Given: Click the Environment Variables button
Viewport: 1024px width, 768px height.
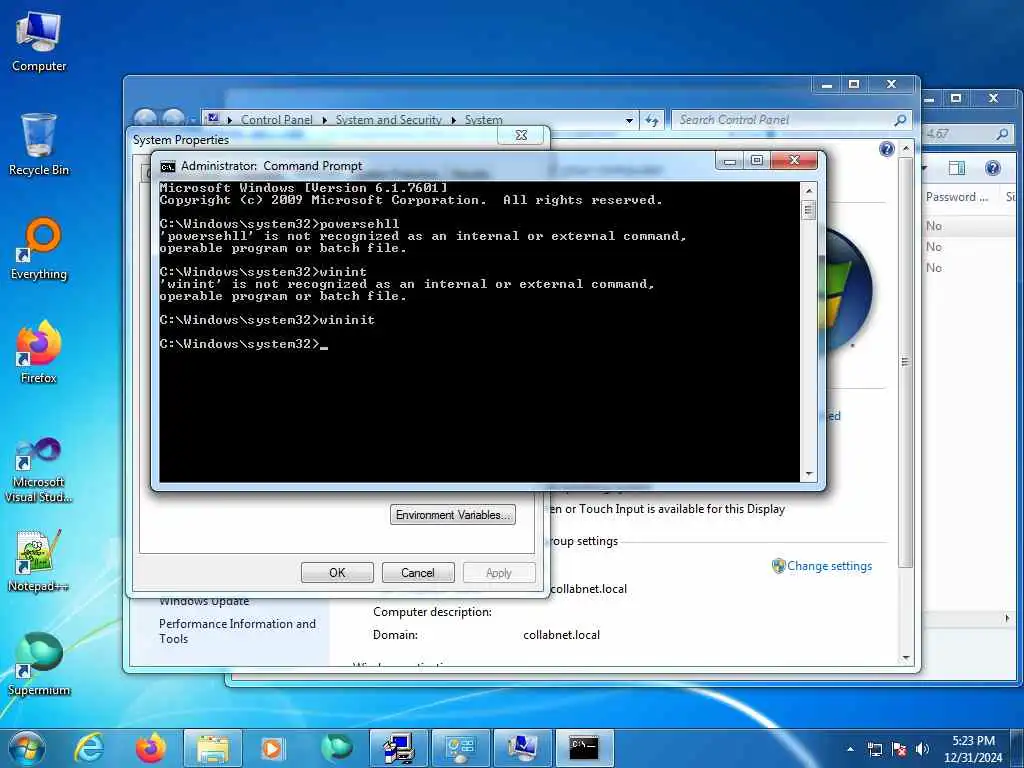Looking at the screenshot, I should (x=453, y=515).
